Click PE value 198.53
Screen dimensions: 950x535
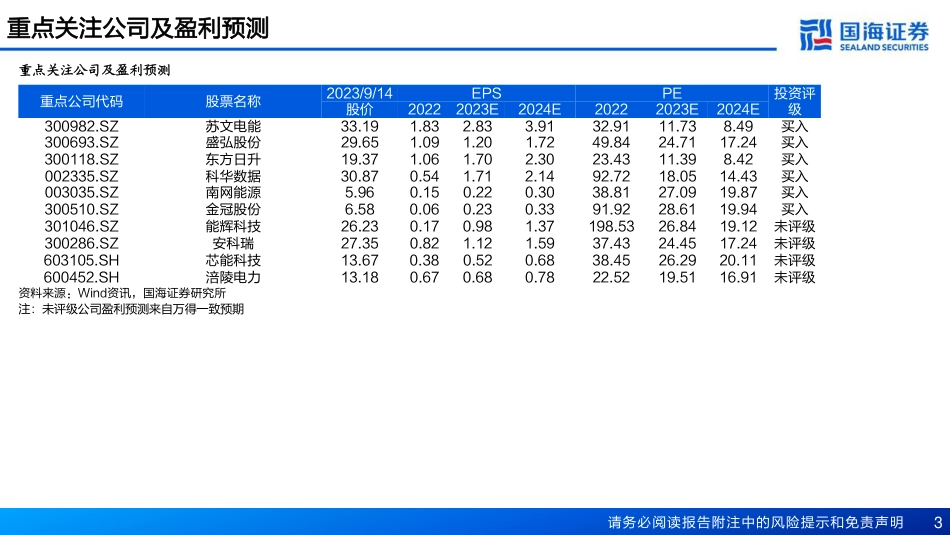point(611,227)
